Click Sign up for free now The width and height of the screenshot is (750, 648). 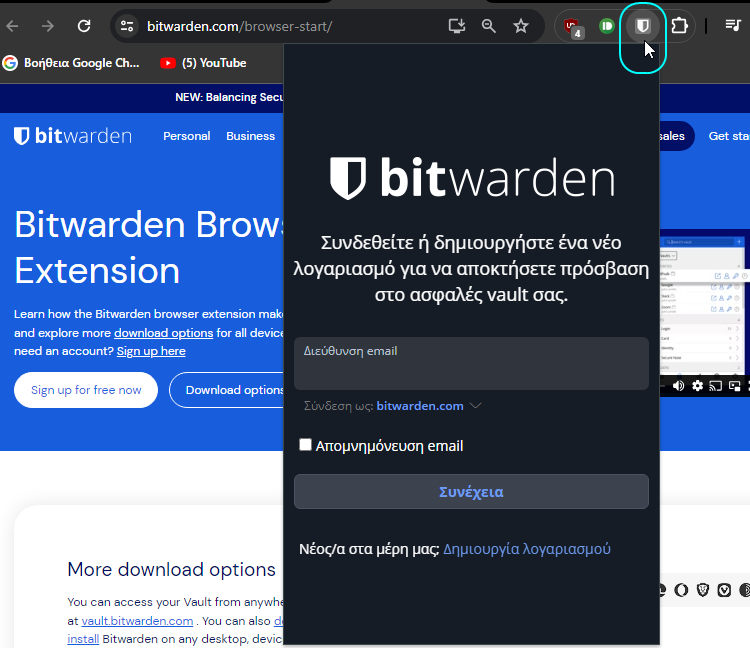[x=86, y=390]
